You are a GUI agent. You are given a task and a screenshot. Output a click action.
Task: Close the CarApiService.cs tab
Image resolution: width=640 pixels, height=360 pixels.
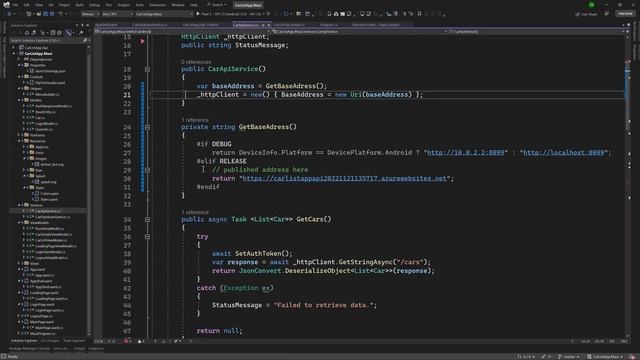269,25
